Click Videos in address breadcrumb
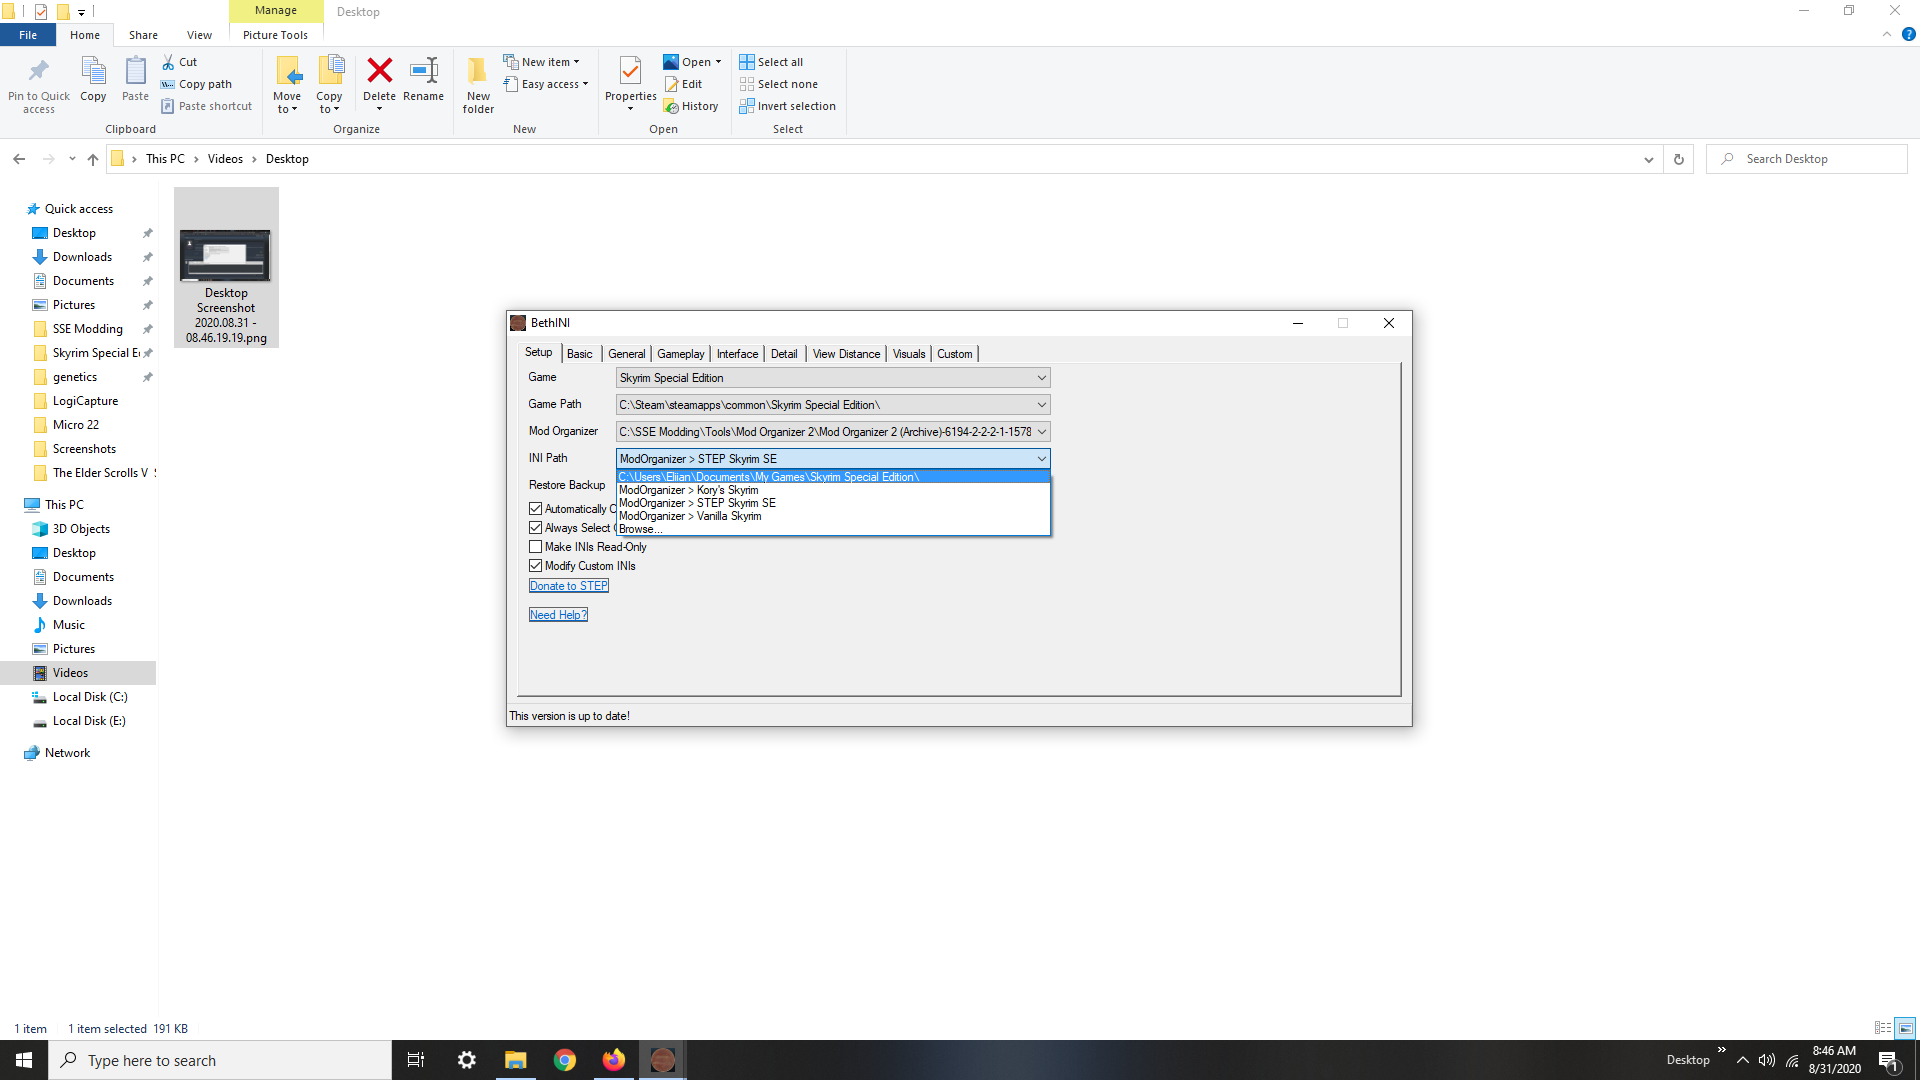1920x1080 pixels. point(225,159)
